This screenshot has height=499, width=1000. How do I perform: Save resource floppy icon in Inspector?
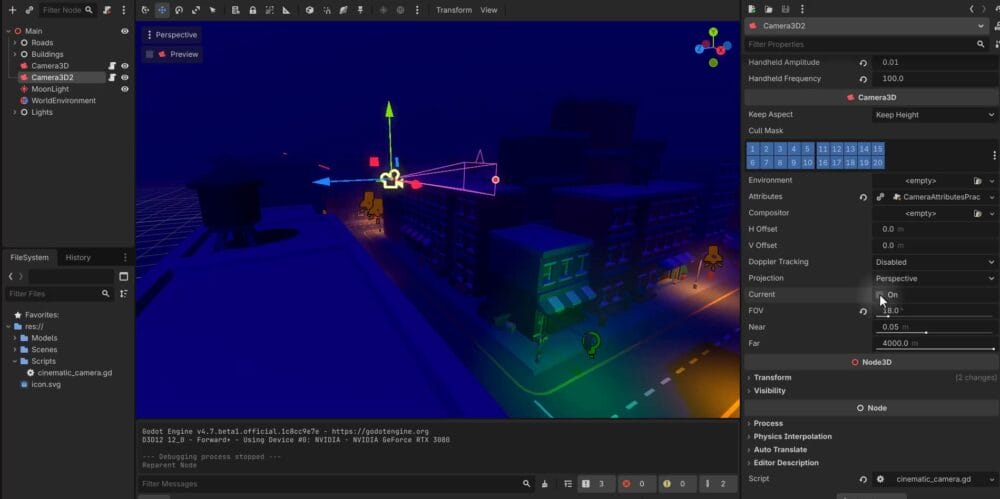pos(785,9)
